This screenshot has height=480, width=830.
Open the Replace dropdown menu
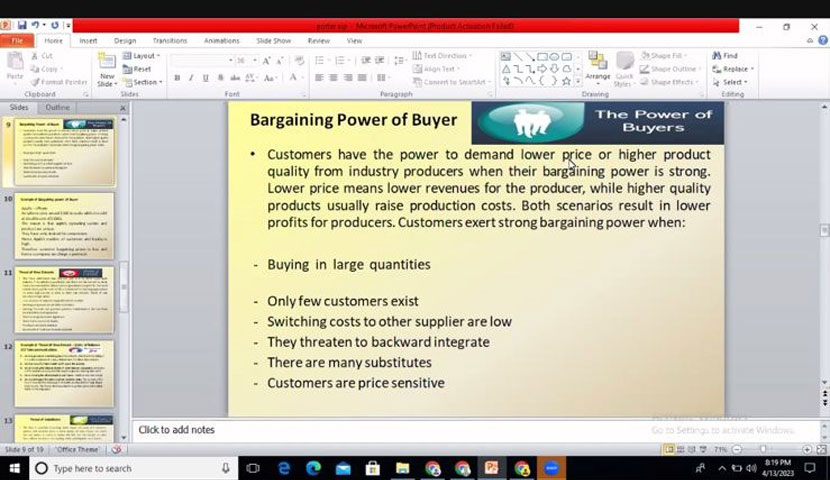pyautogui.click(x=735, y=69)
